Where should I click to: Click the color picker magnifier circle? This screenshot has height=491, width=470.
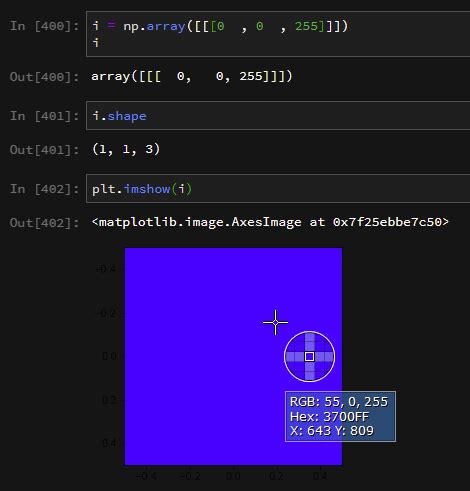pos(309,356)
